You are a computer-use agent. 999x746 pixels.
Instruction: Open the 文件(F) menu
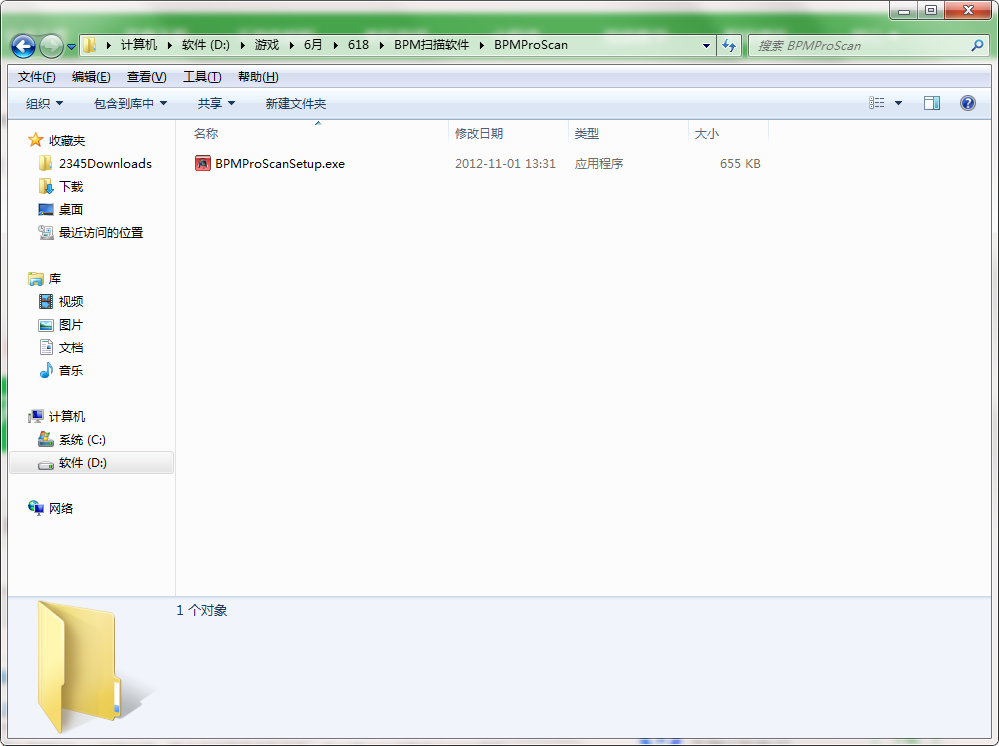point(36,77)
